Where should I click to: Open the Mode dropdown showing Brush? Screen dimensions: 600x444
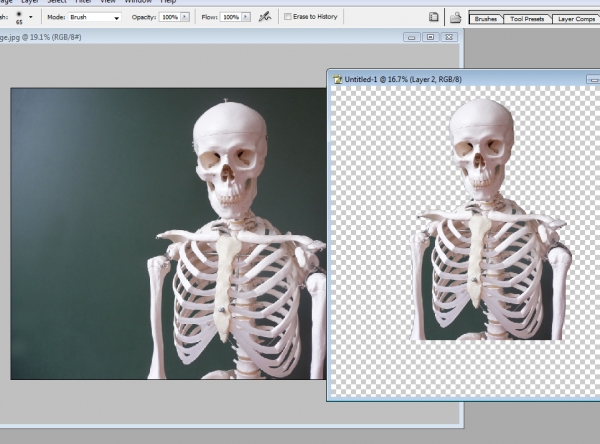point(95,17)
